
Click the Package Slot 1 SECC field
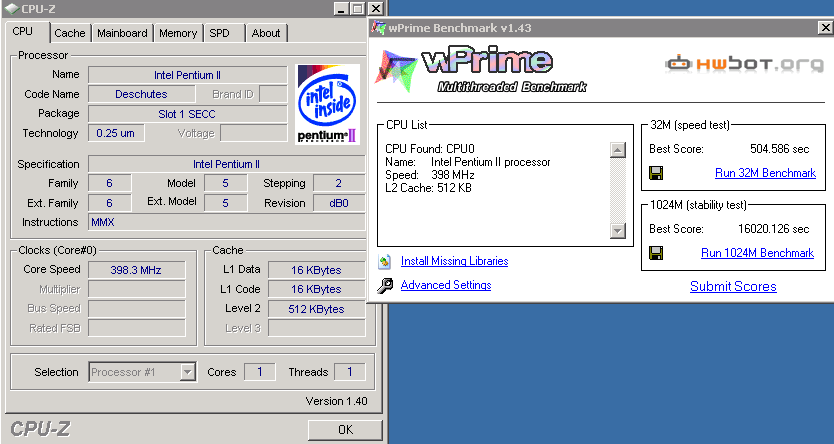(x=187, y=114)
